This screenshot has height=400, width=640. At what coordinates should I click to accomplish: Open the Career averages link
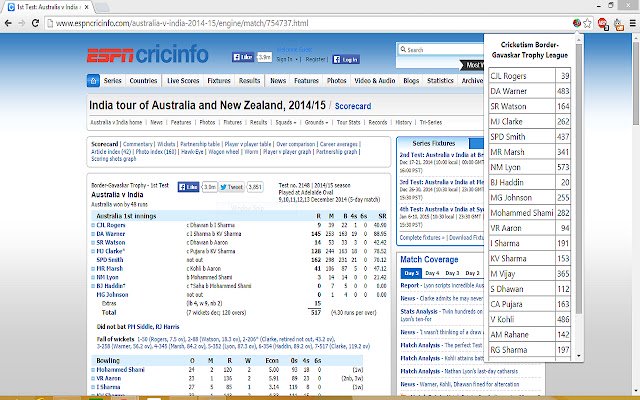pyautogui.click(x=338, y=144)
